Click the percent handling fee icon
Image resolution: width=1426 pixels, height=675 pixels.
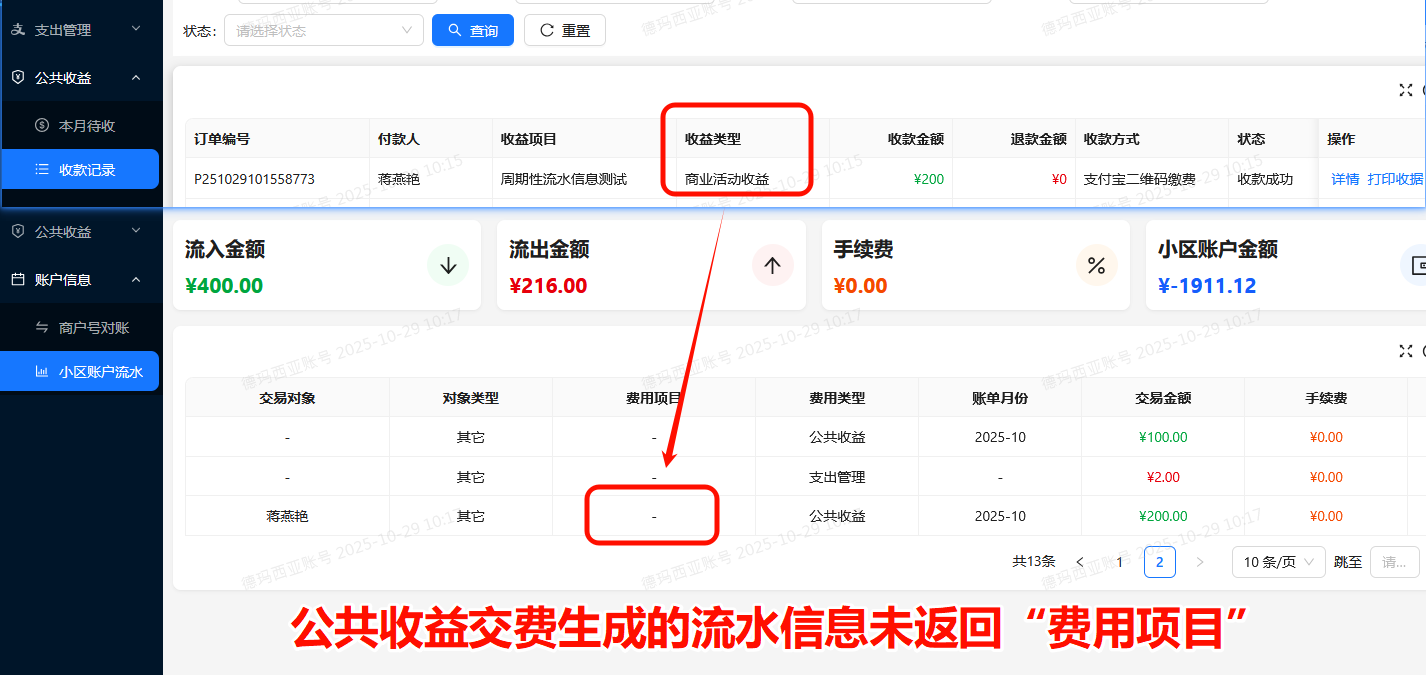(1096, 265)
